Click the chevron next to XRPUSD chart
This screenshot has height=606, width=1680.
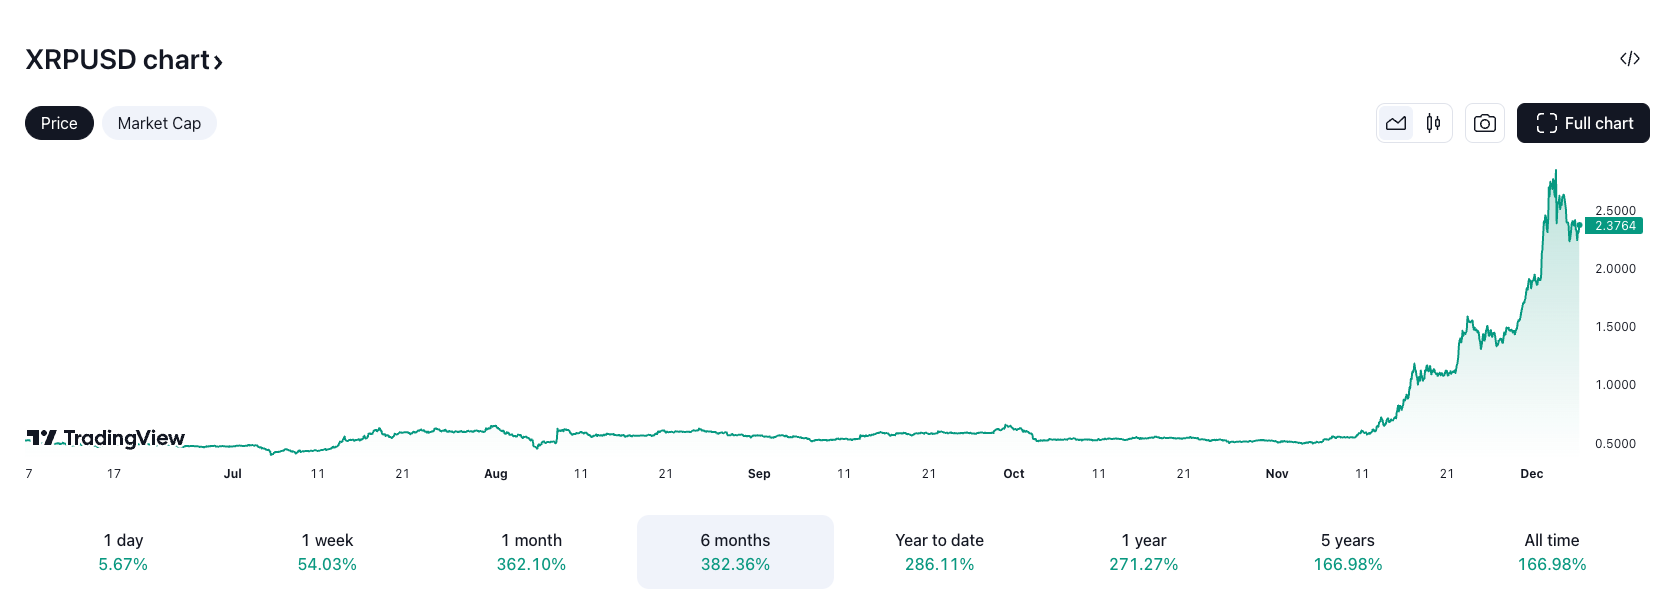218,63
